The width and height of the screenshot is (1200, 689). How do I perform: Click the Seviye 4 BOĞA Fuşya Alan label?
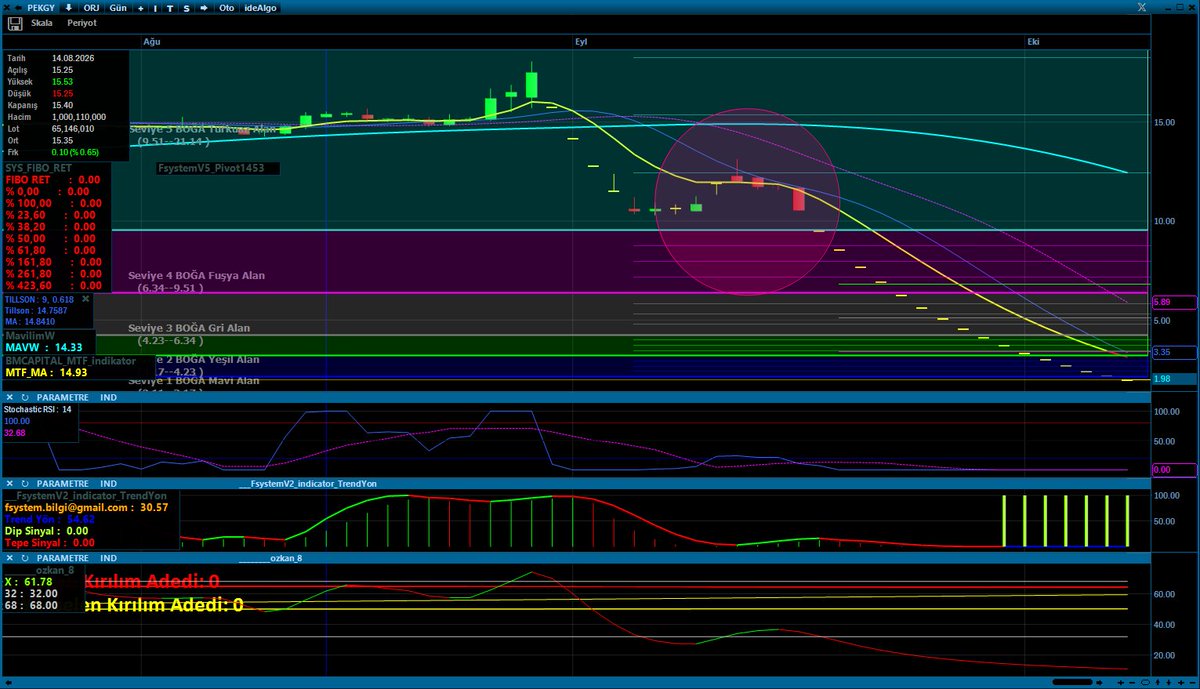pyautogui.click(x=196, y=275)
